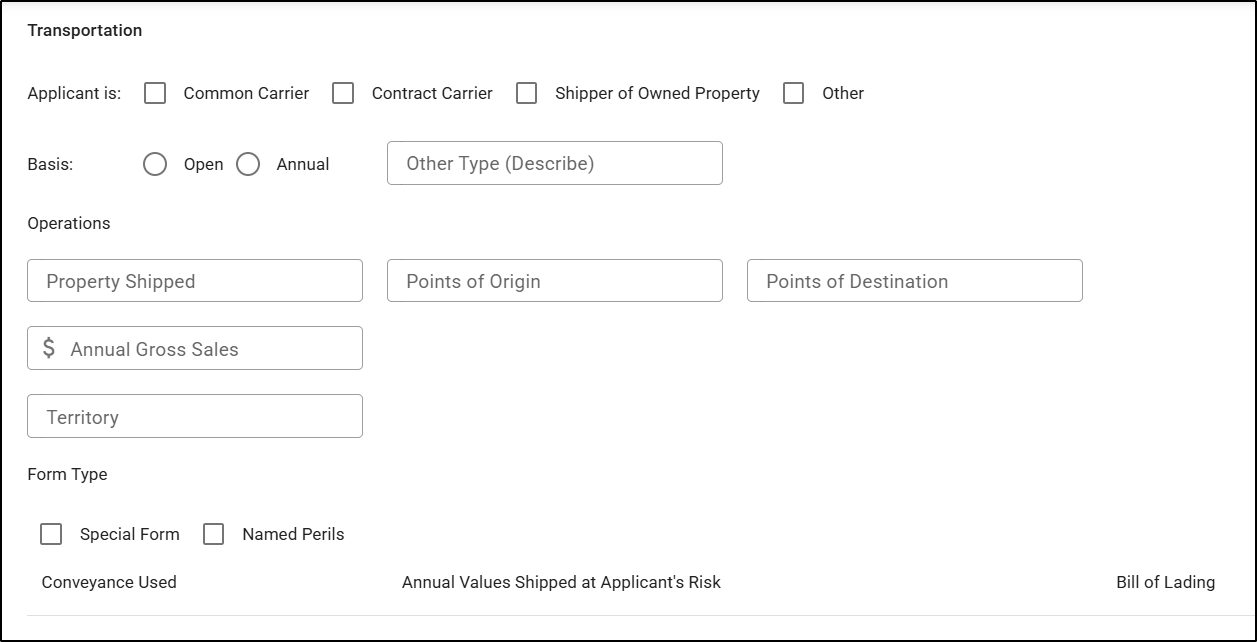Focus the Territory input box

pos(195,417)
